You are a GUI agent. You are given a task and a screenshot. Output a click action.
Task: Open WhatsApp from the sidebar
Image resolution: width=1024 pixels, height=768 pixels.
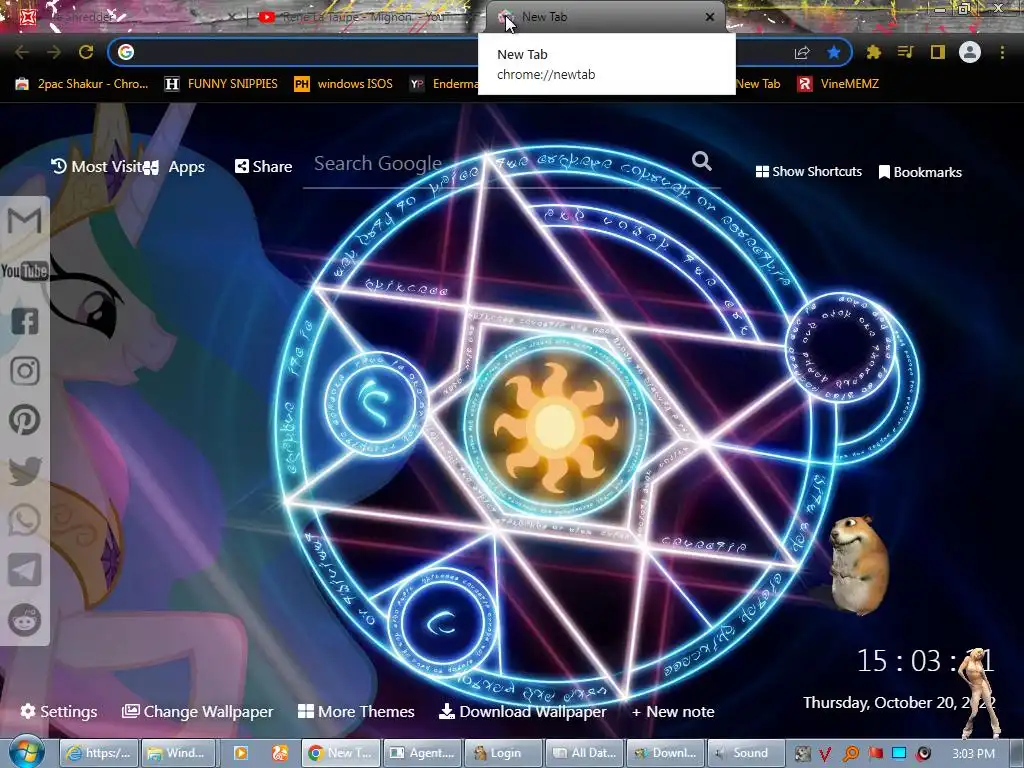pos(25,520)
